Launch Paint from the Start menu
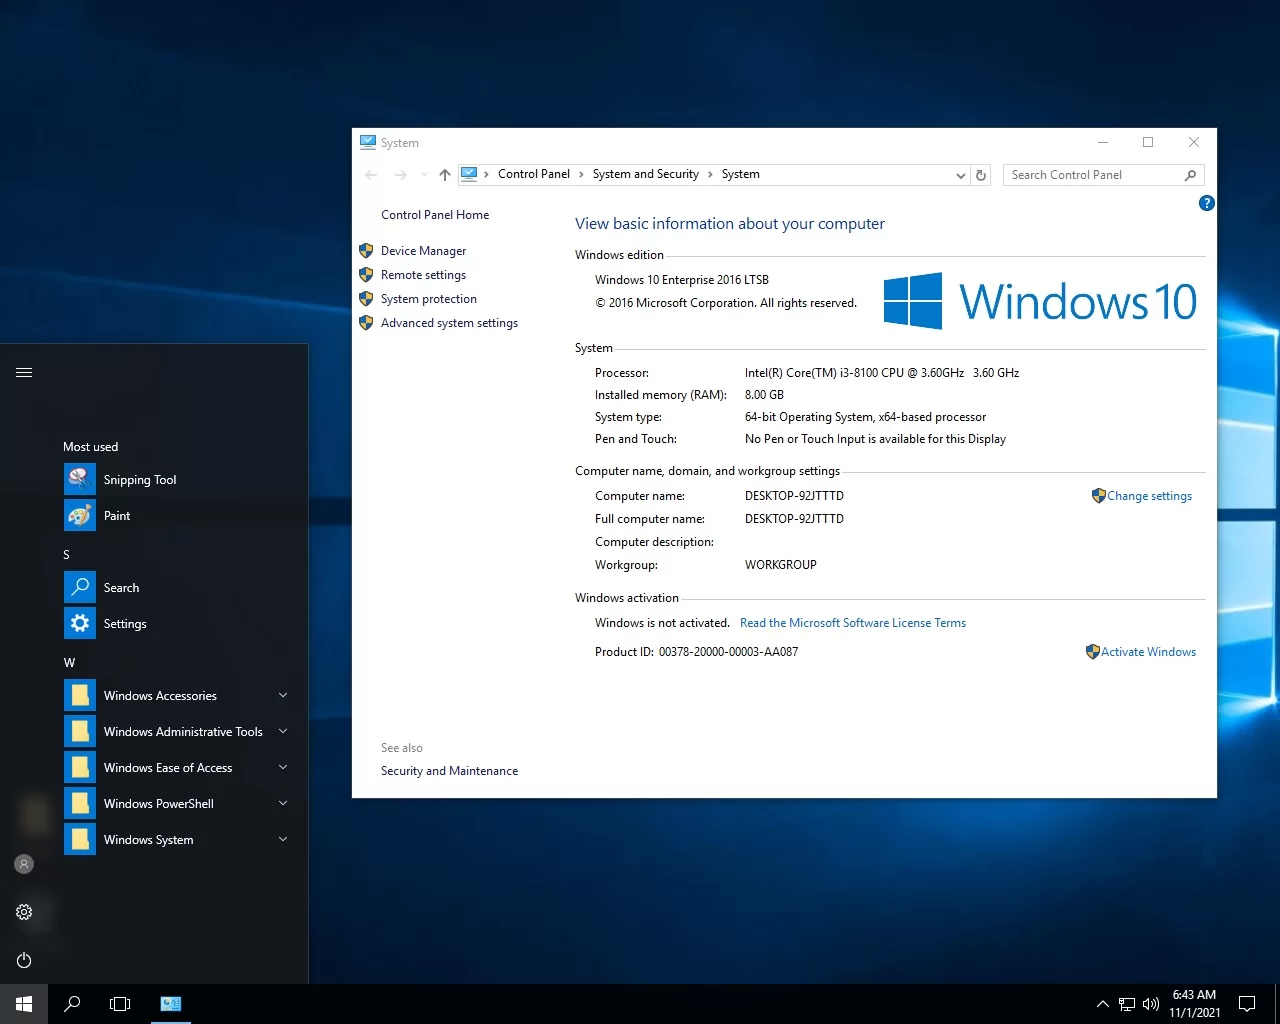This screenshot has width=1280, height=1024. point(117,516)
